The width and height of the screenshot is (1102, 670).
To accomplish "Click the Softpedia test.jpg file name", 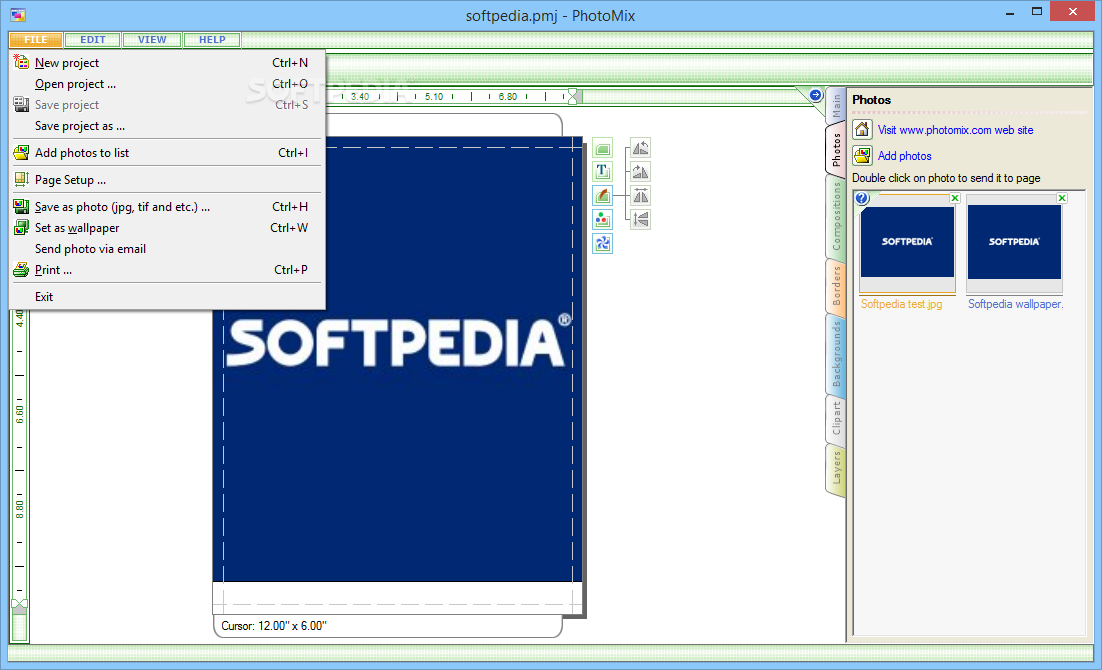I will 901,304.
